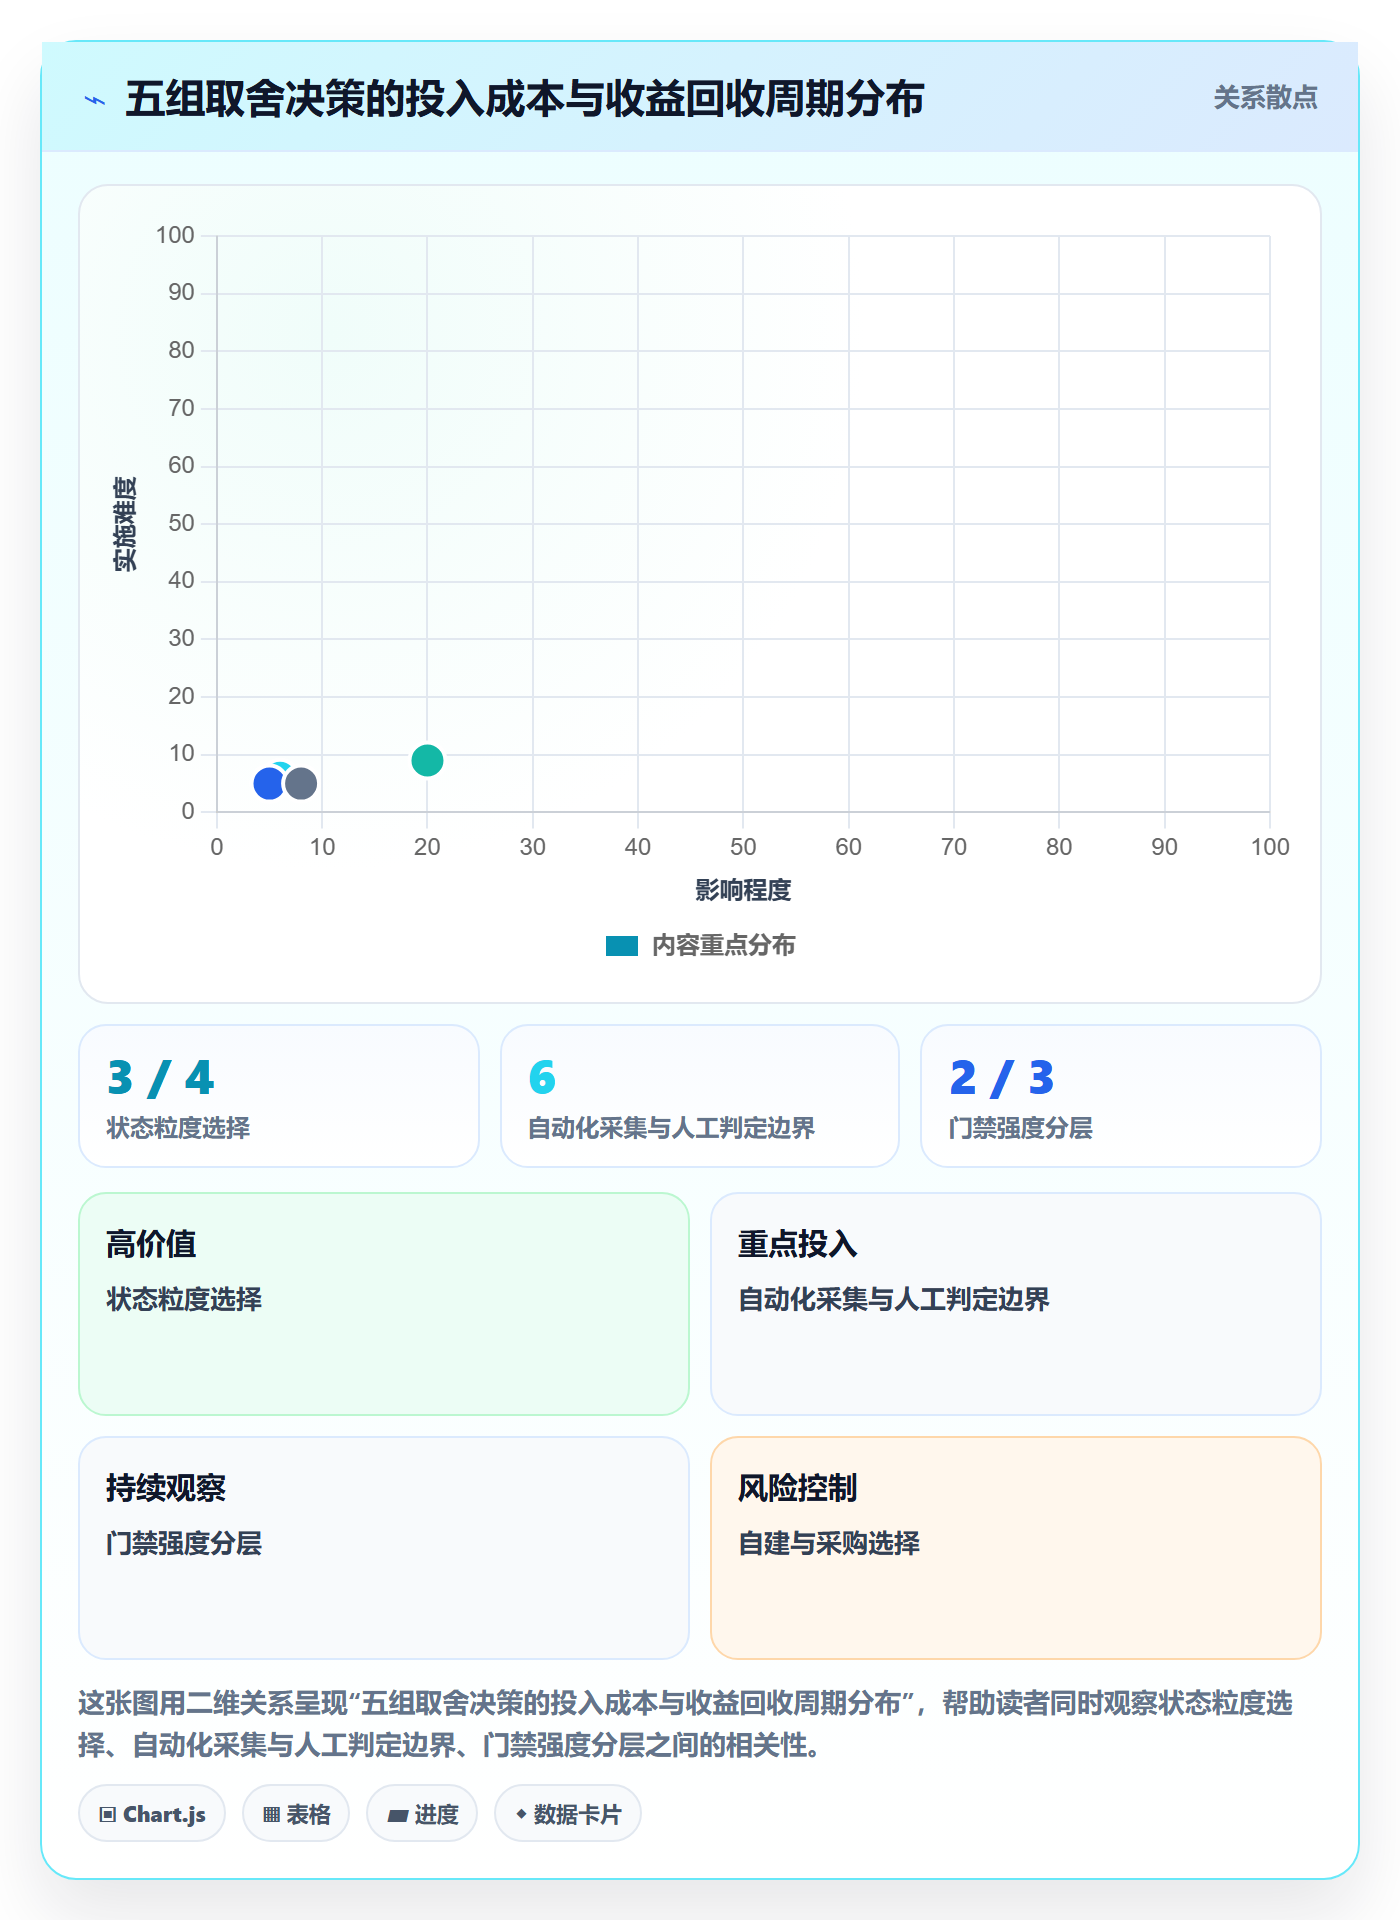
Task: Click the 50 tick label on the y-axis
Action: pyautogui.click(x=181, y=523)
